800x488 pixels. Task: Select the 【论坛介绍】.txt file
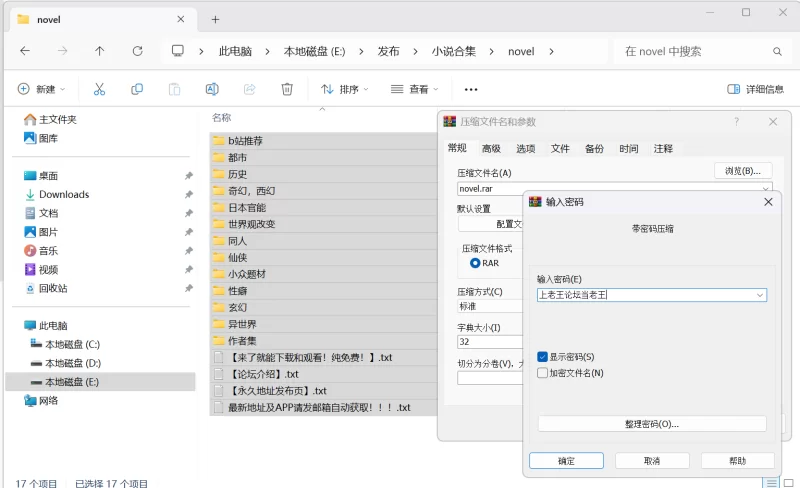(323, 374)
